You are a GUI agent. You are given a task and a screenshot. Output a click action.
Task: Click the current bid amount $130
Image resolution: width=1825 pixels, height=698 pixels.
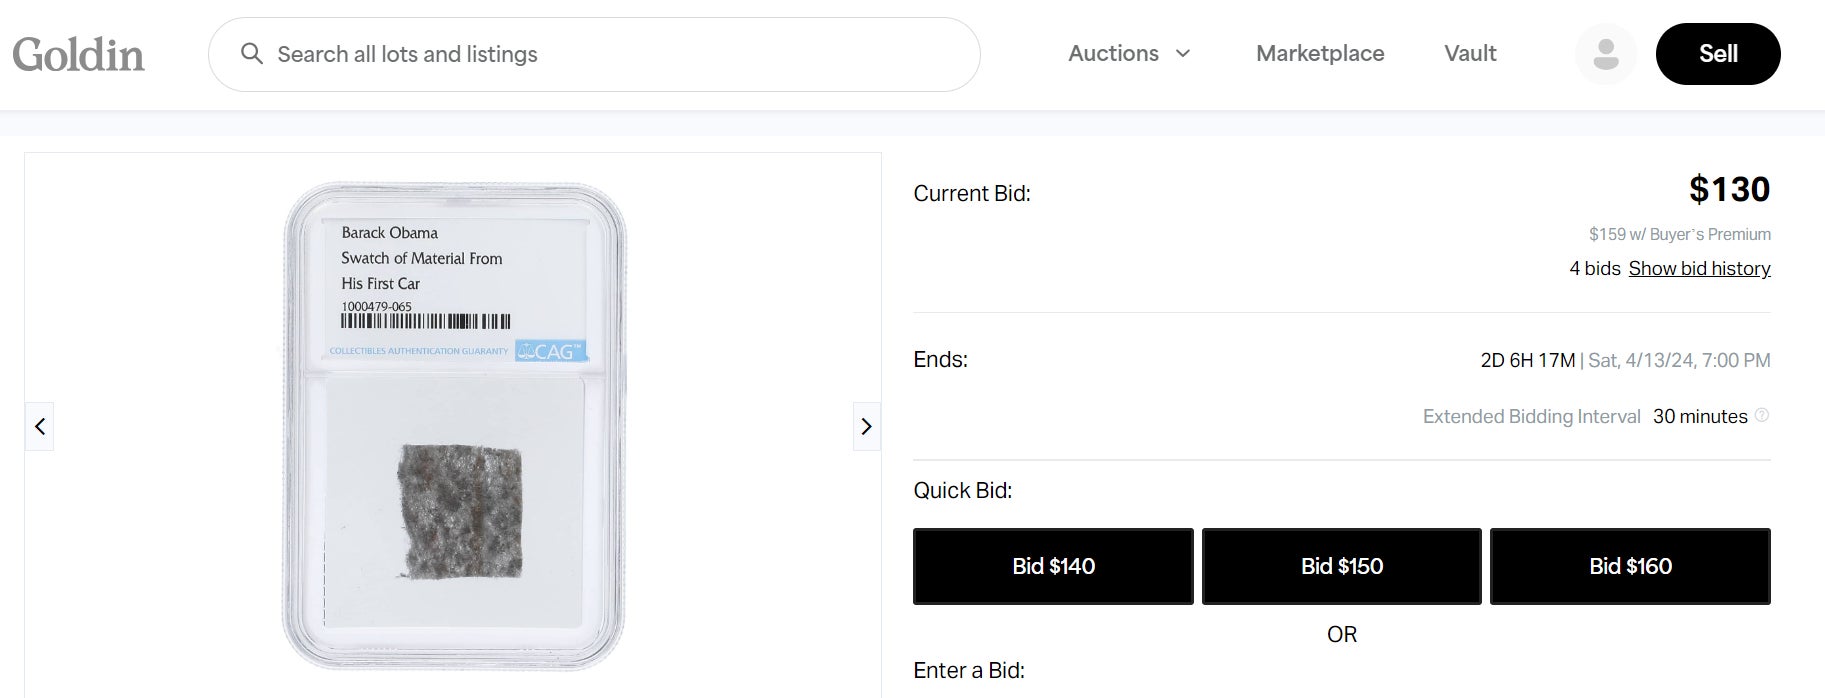pos(1729,189)
